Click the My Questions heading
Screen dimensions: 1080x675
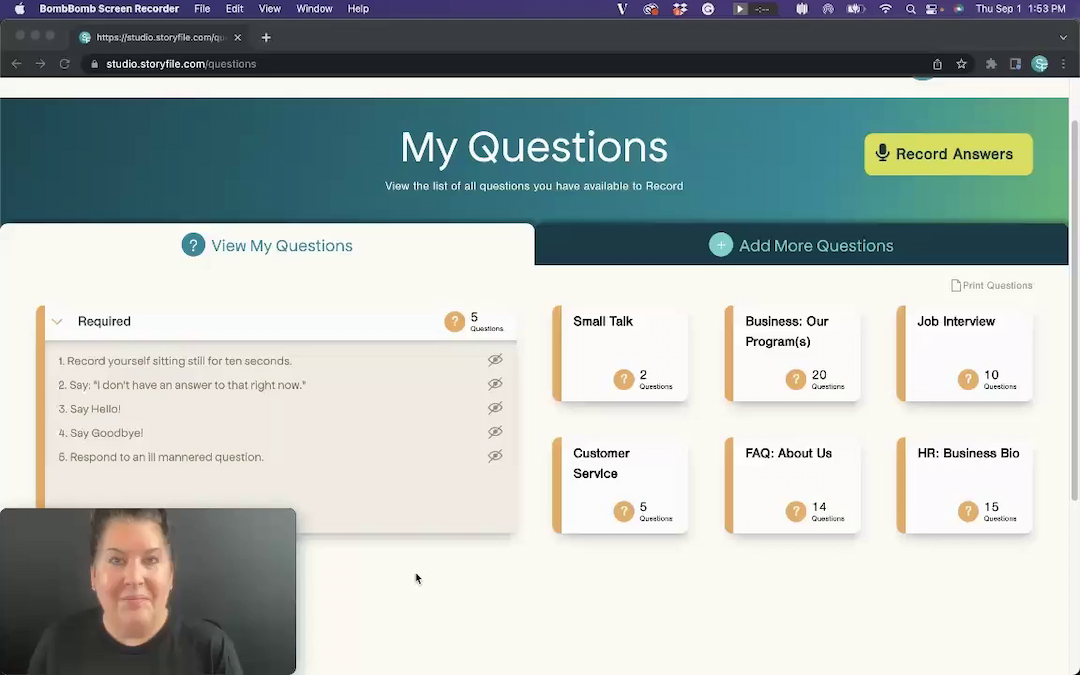tap(534, 147)
